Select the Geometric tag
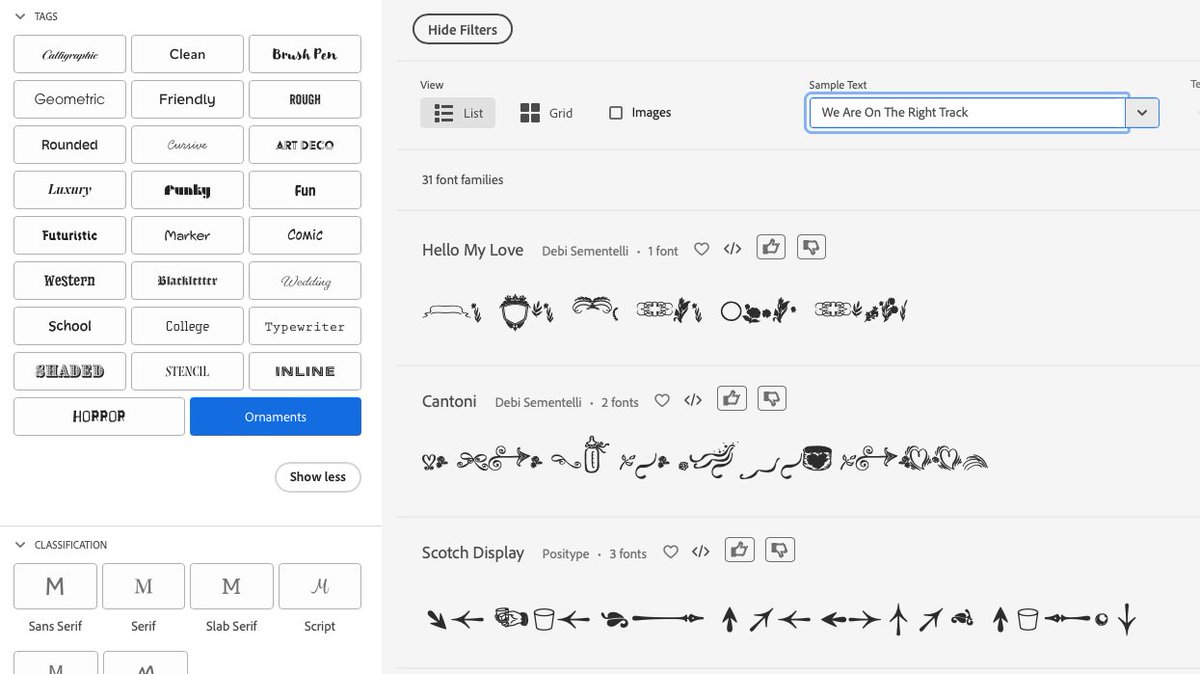The height and width of the screenshot is (674, 1200). coord(70,100)
